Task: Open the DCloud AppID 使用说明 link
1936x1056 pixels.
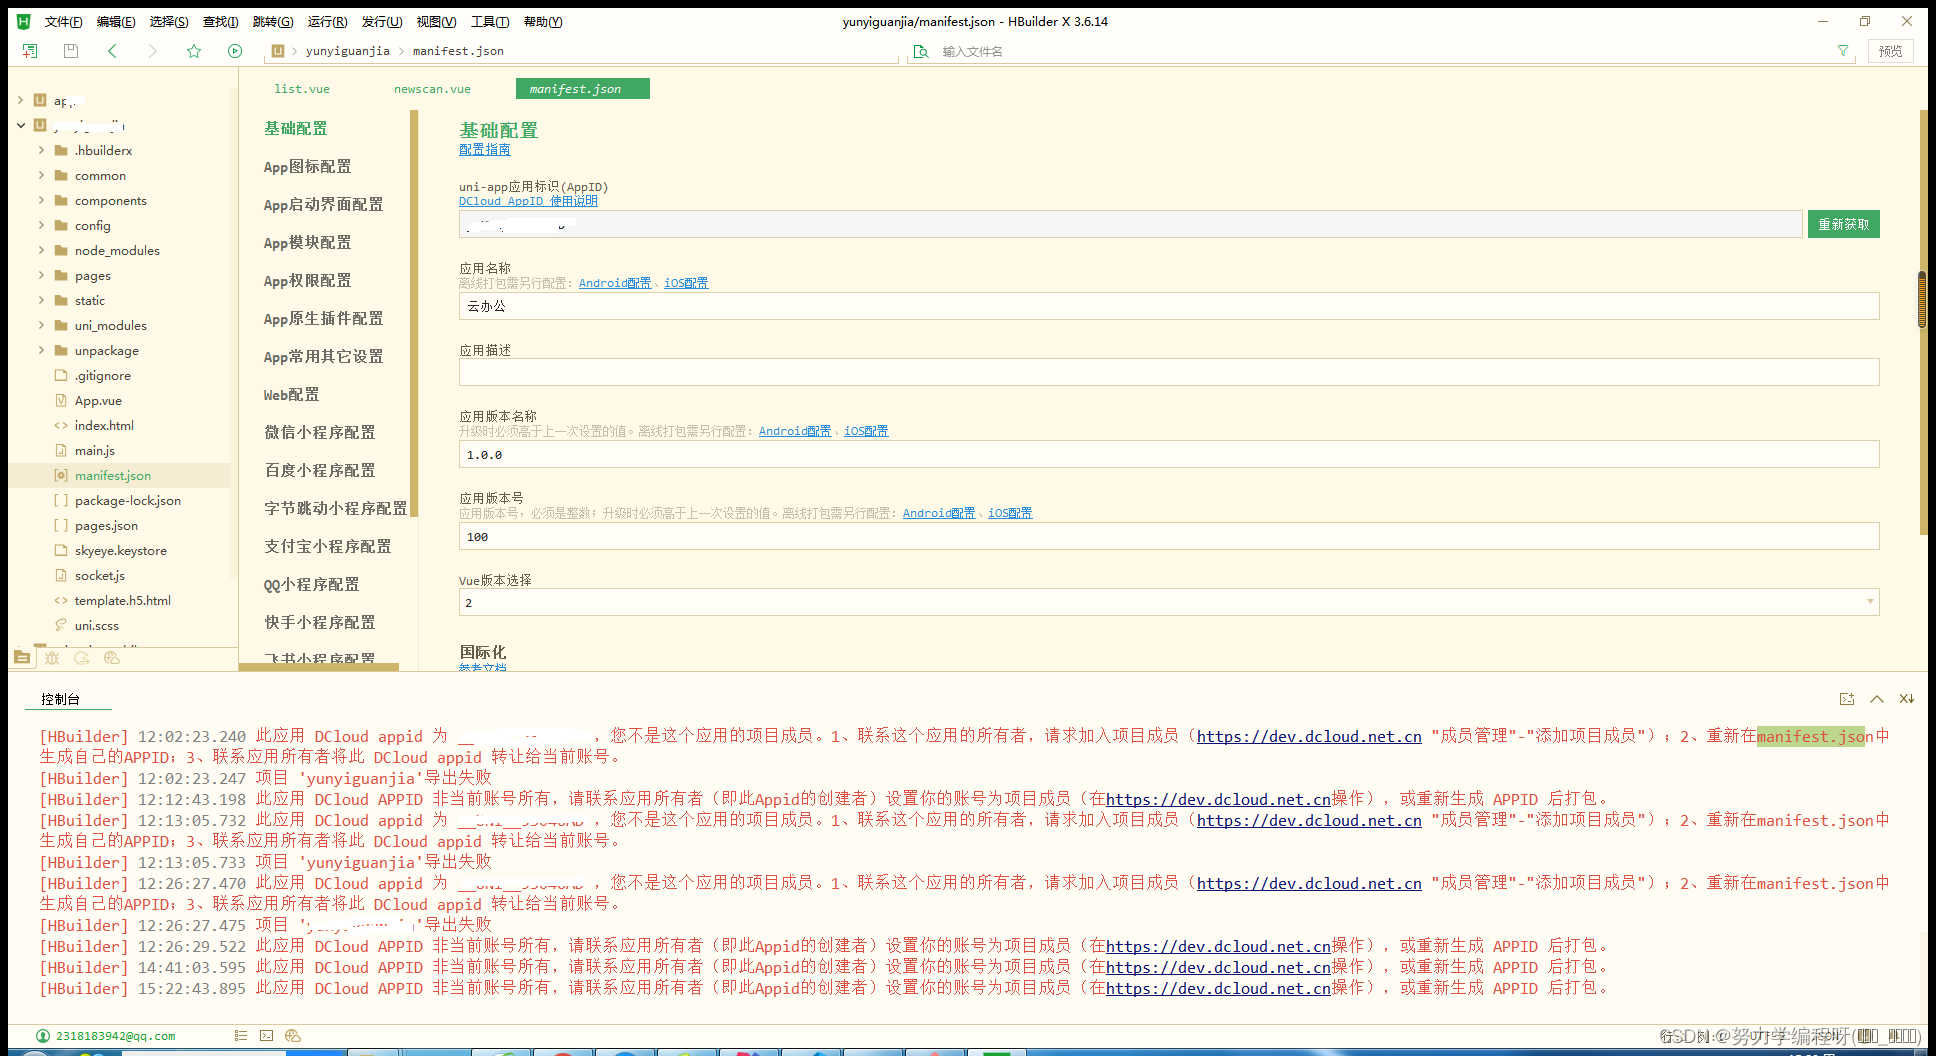Action: pos(528,201)
